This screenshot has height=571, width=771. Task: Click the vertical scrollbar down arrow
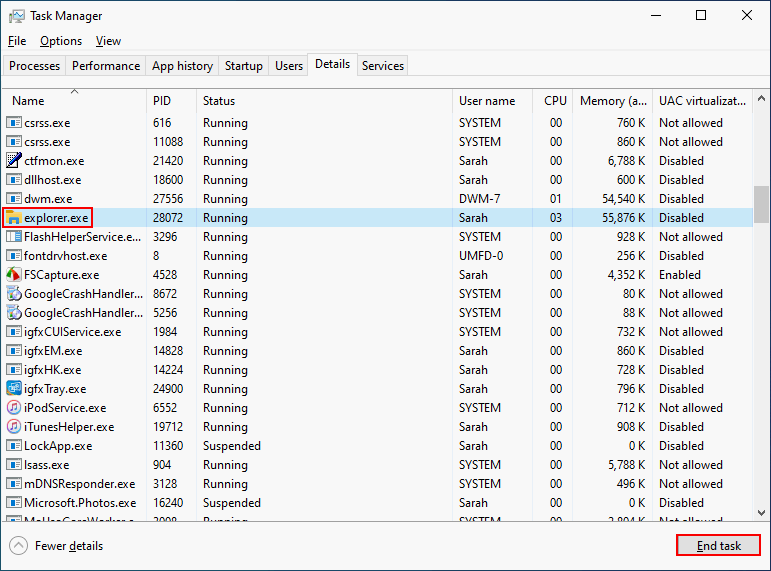click(x=761, y=512)
